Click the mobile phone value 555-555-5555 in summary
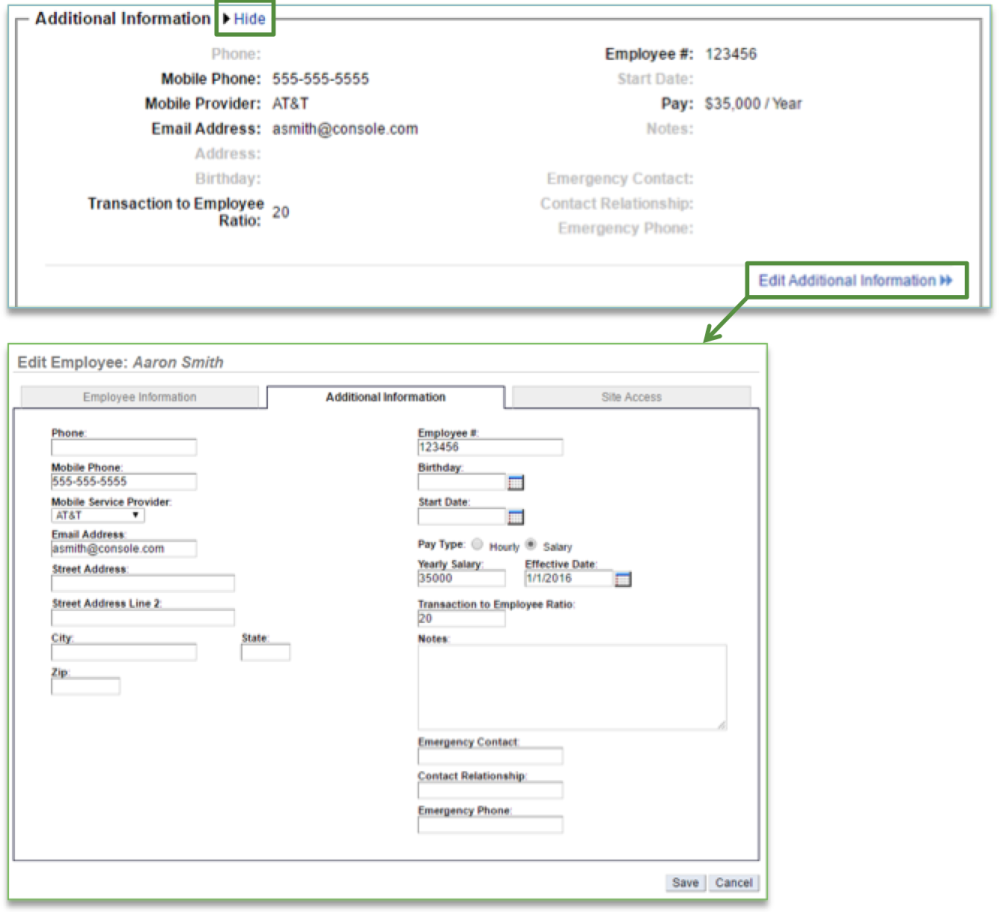Screen dimensions: 1000x912 (x=321, y=79)
